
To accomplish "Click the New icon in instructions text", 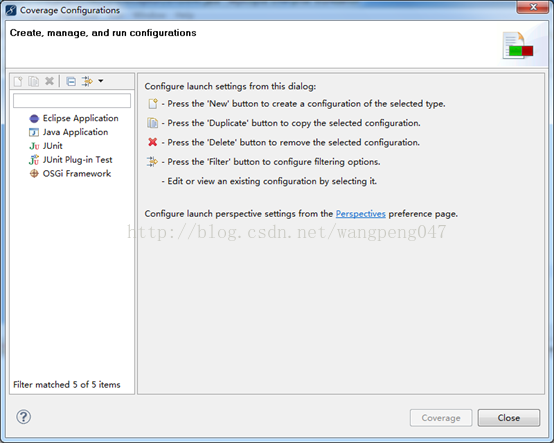I will 153,104.
